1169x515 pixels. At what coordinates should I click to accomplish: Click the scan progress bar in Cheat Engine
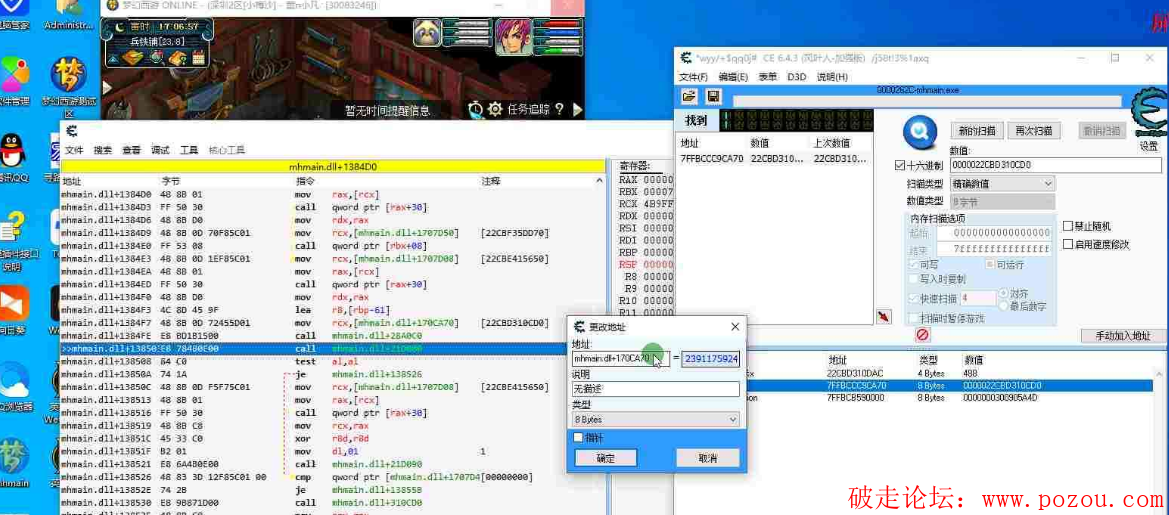(927, 101)
